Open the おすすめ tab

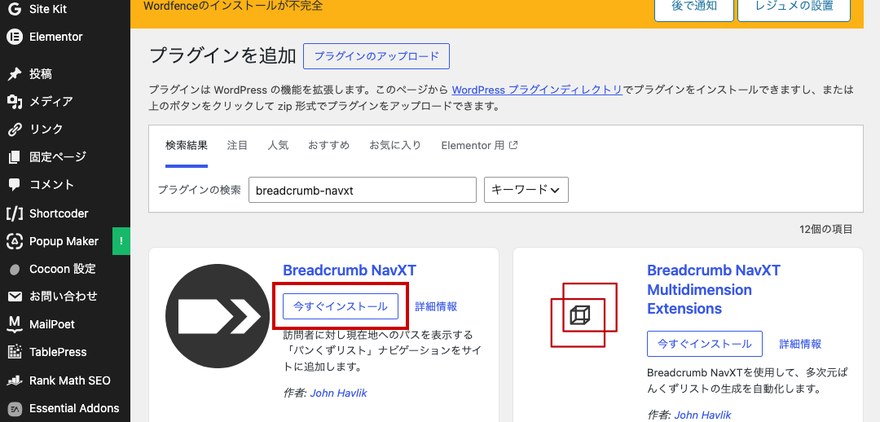coord(329,145)
